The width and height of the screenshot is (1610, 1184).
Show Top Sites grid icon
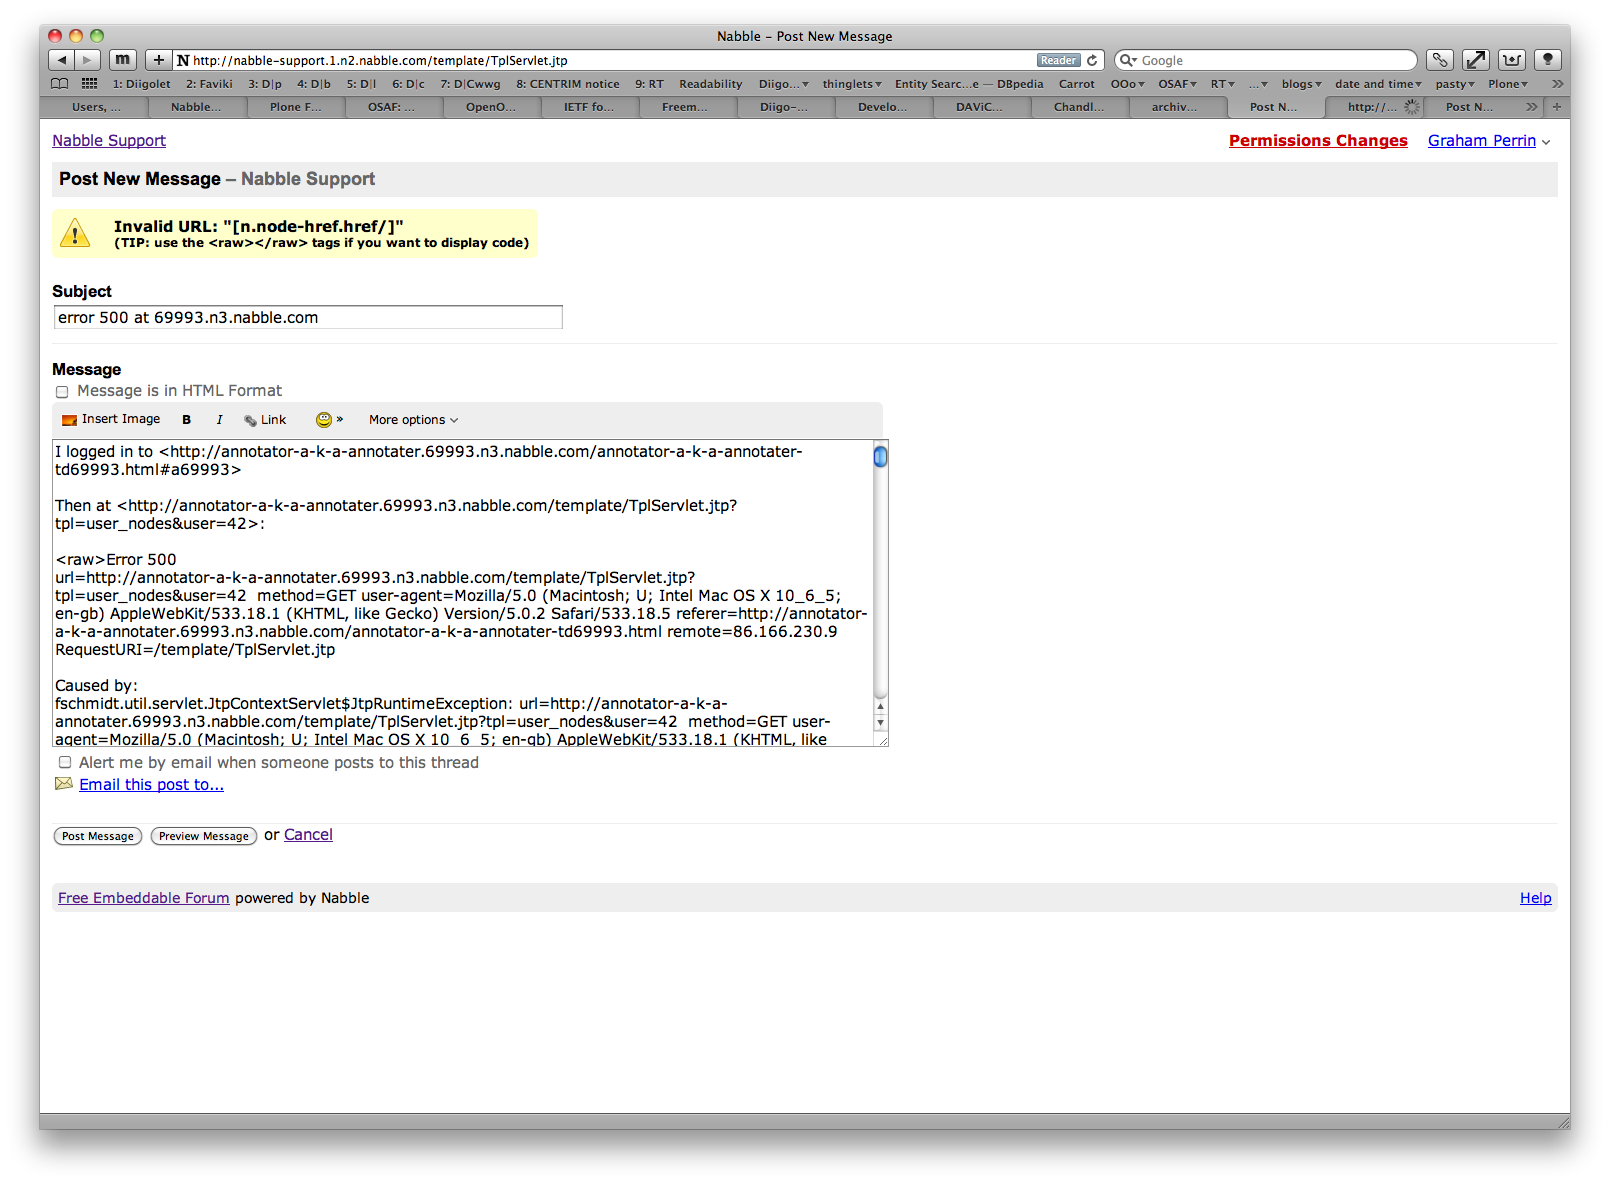pos(90,84)
